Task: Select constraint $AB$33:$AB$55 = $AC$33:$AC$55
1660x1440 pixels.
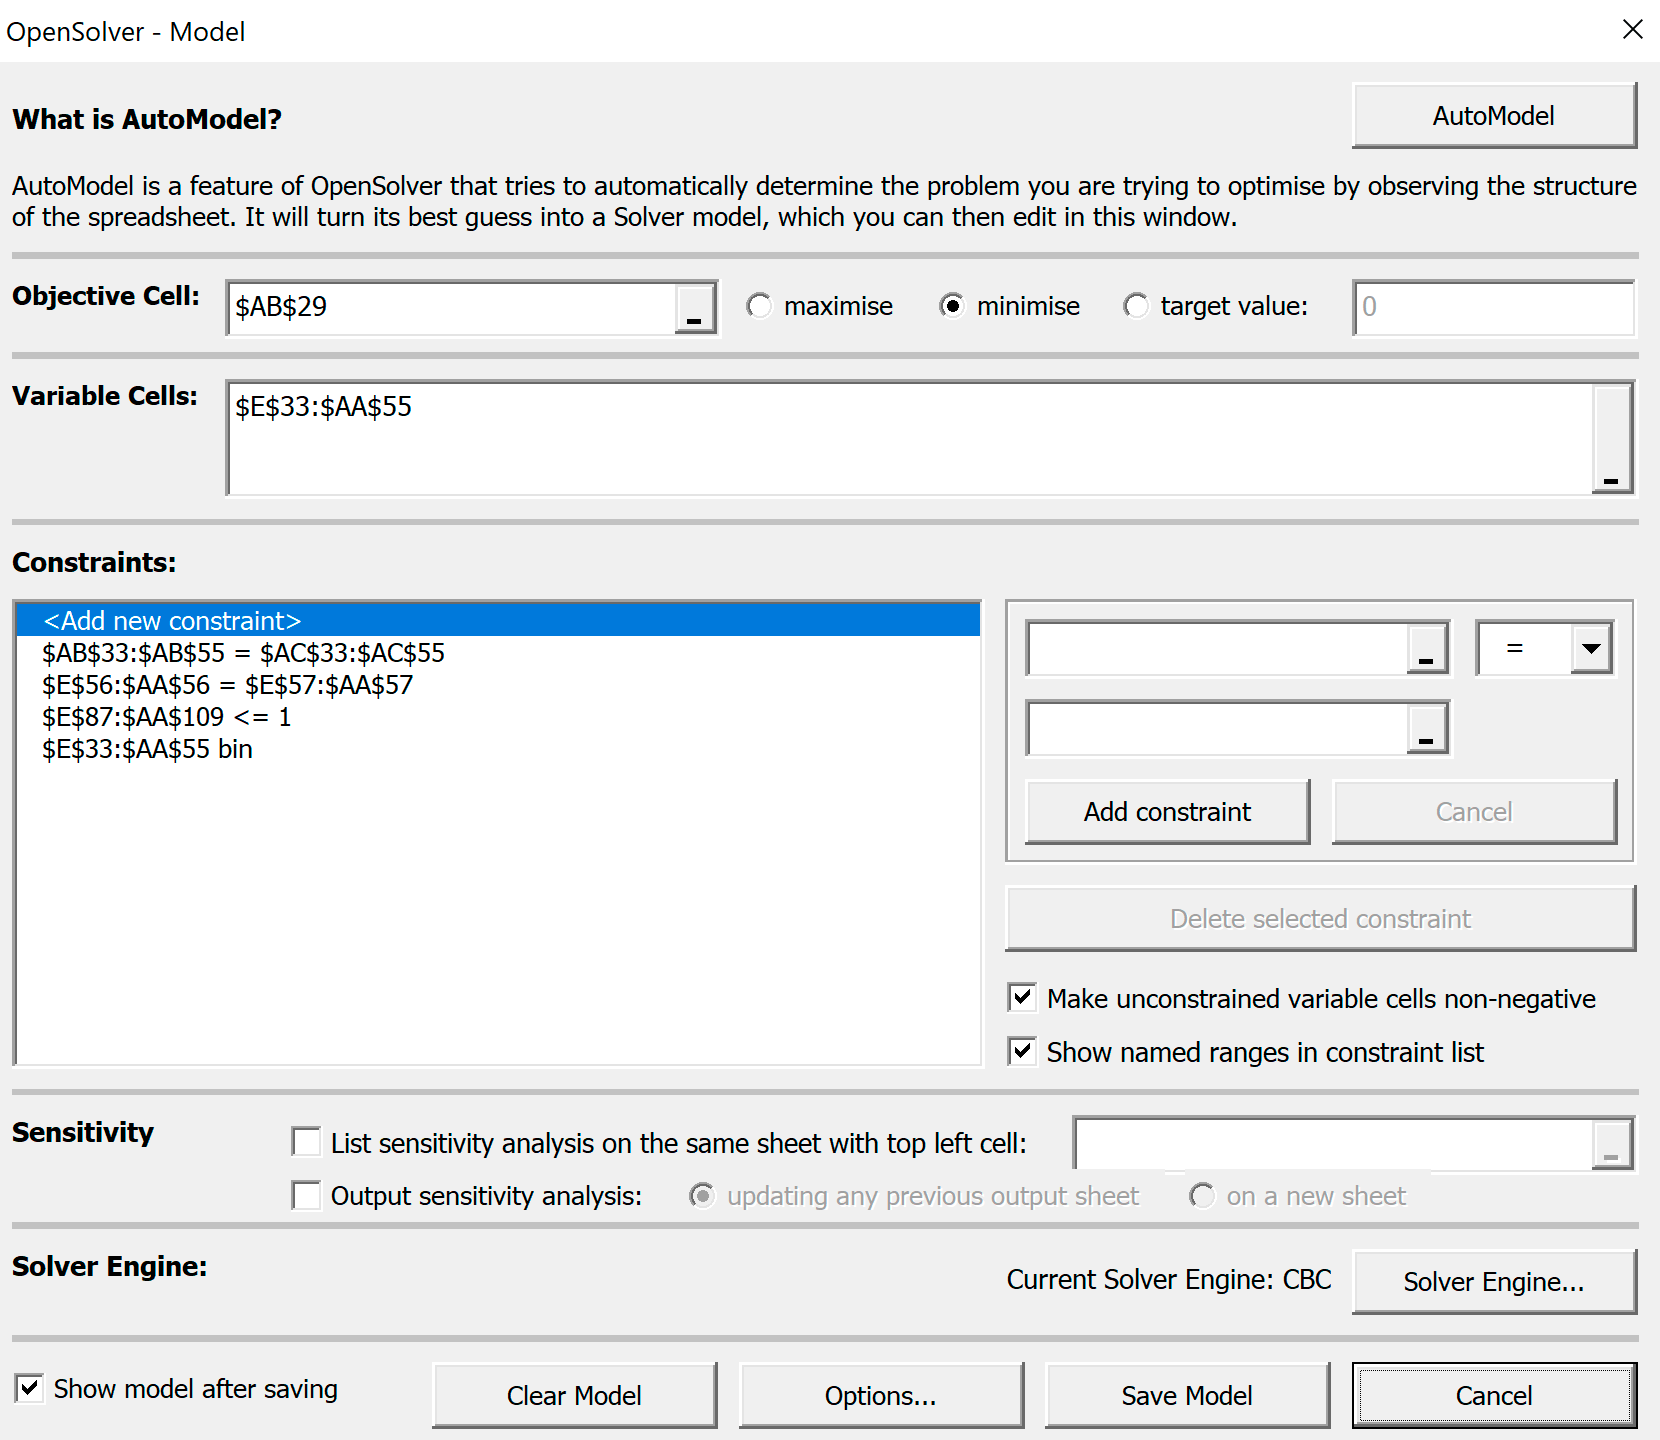Action: tap(498, 653)
